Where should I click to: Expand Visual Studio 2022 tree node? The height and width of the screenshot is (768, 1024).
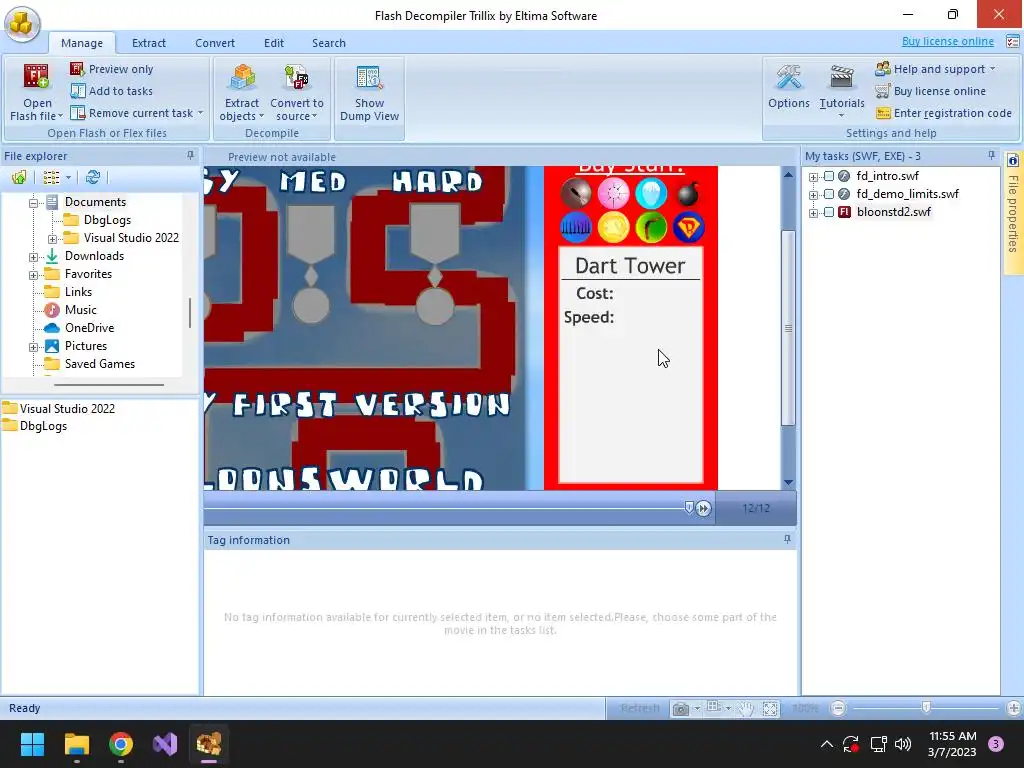pos(52,239)
